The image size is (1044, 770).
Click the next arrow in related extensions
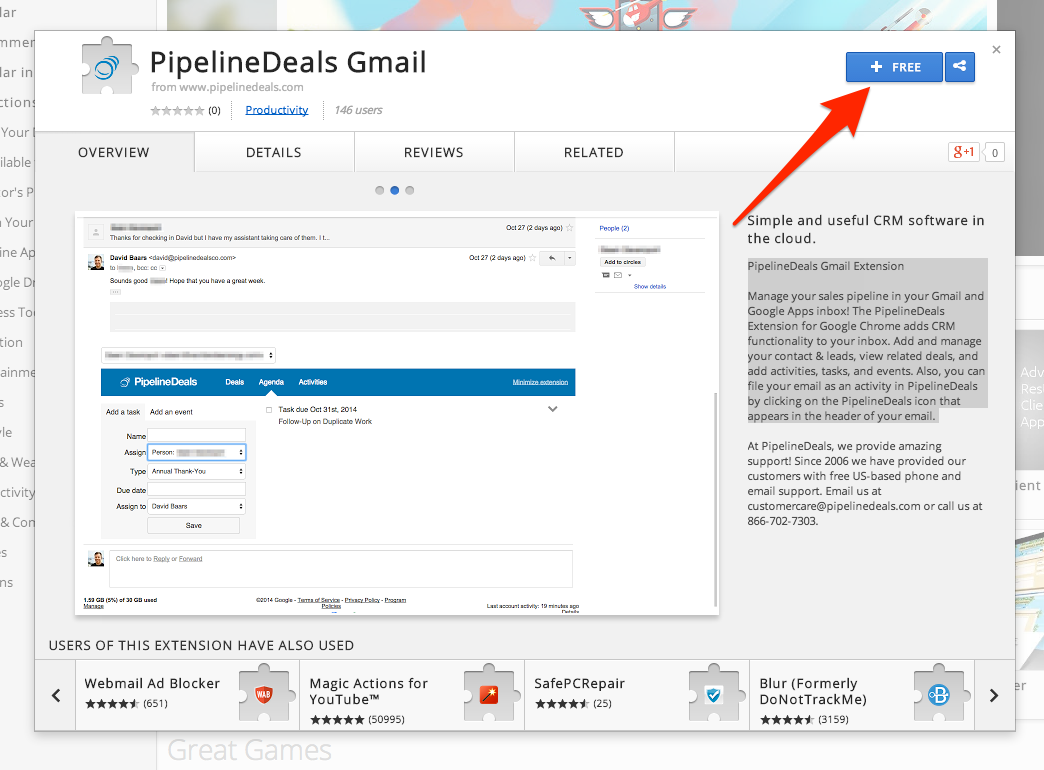tap(994, 695)
